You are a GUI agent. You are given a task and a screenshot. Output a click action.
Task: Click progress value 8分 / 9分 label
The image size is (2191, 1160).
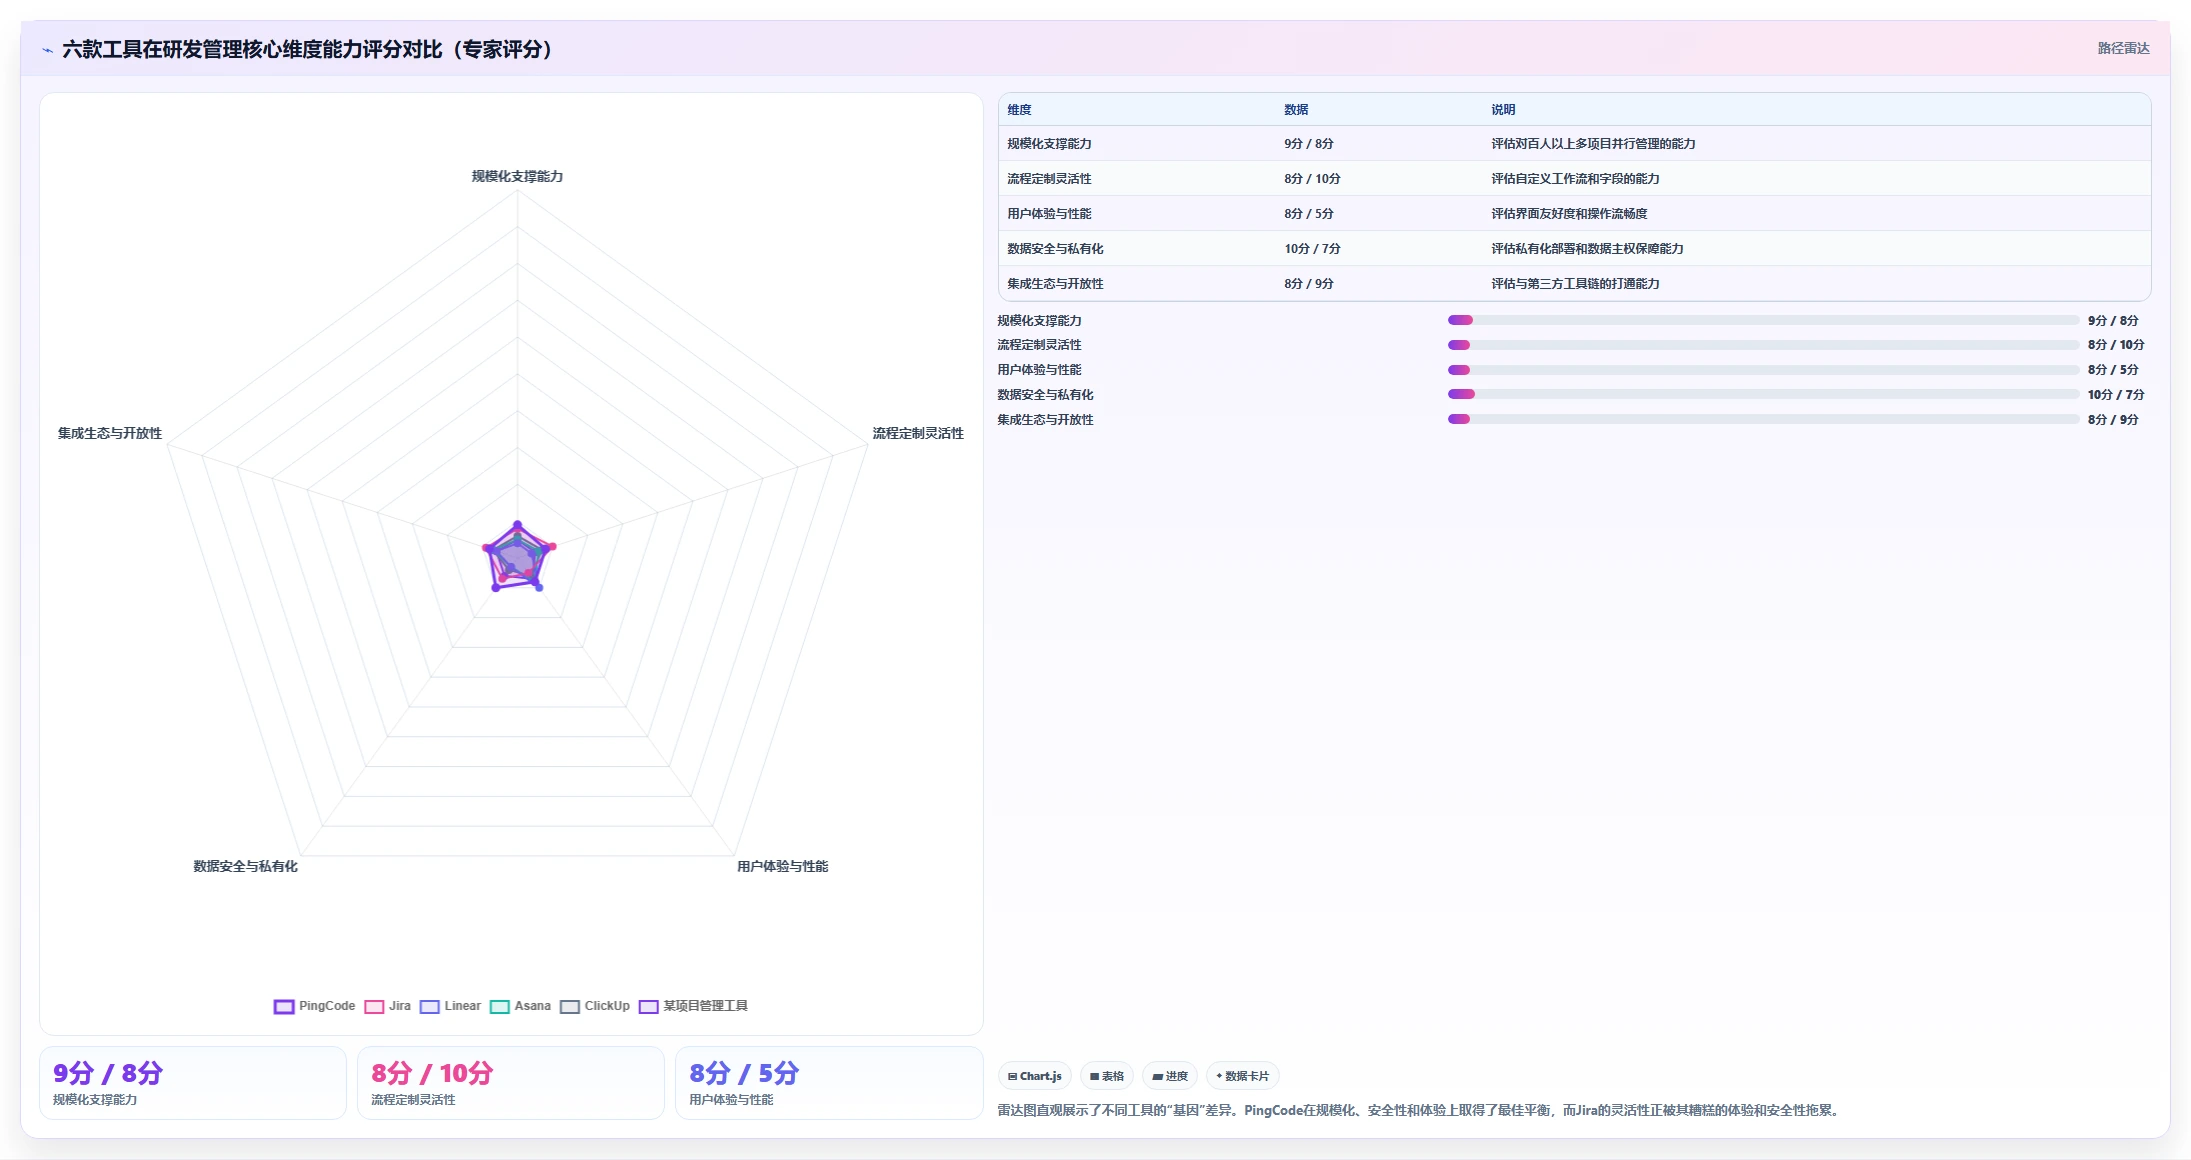[x=2112, y=420]
